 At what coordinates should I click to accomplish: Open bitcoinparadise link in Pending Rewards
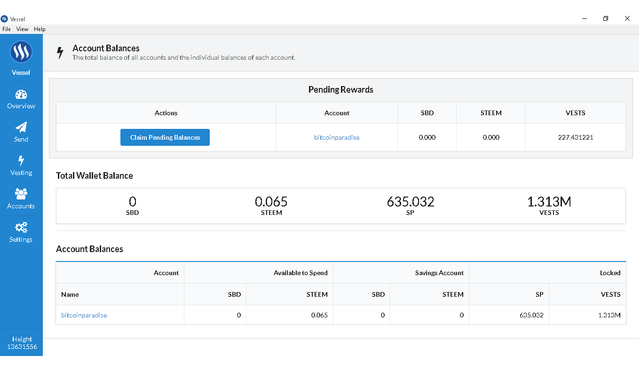click(336, 138)
